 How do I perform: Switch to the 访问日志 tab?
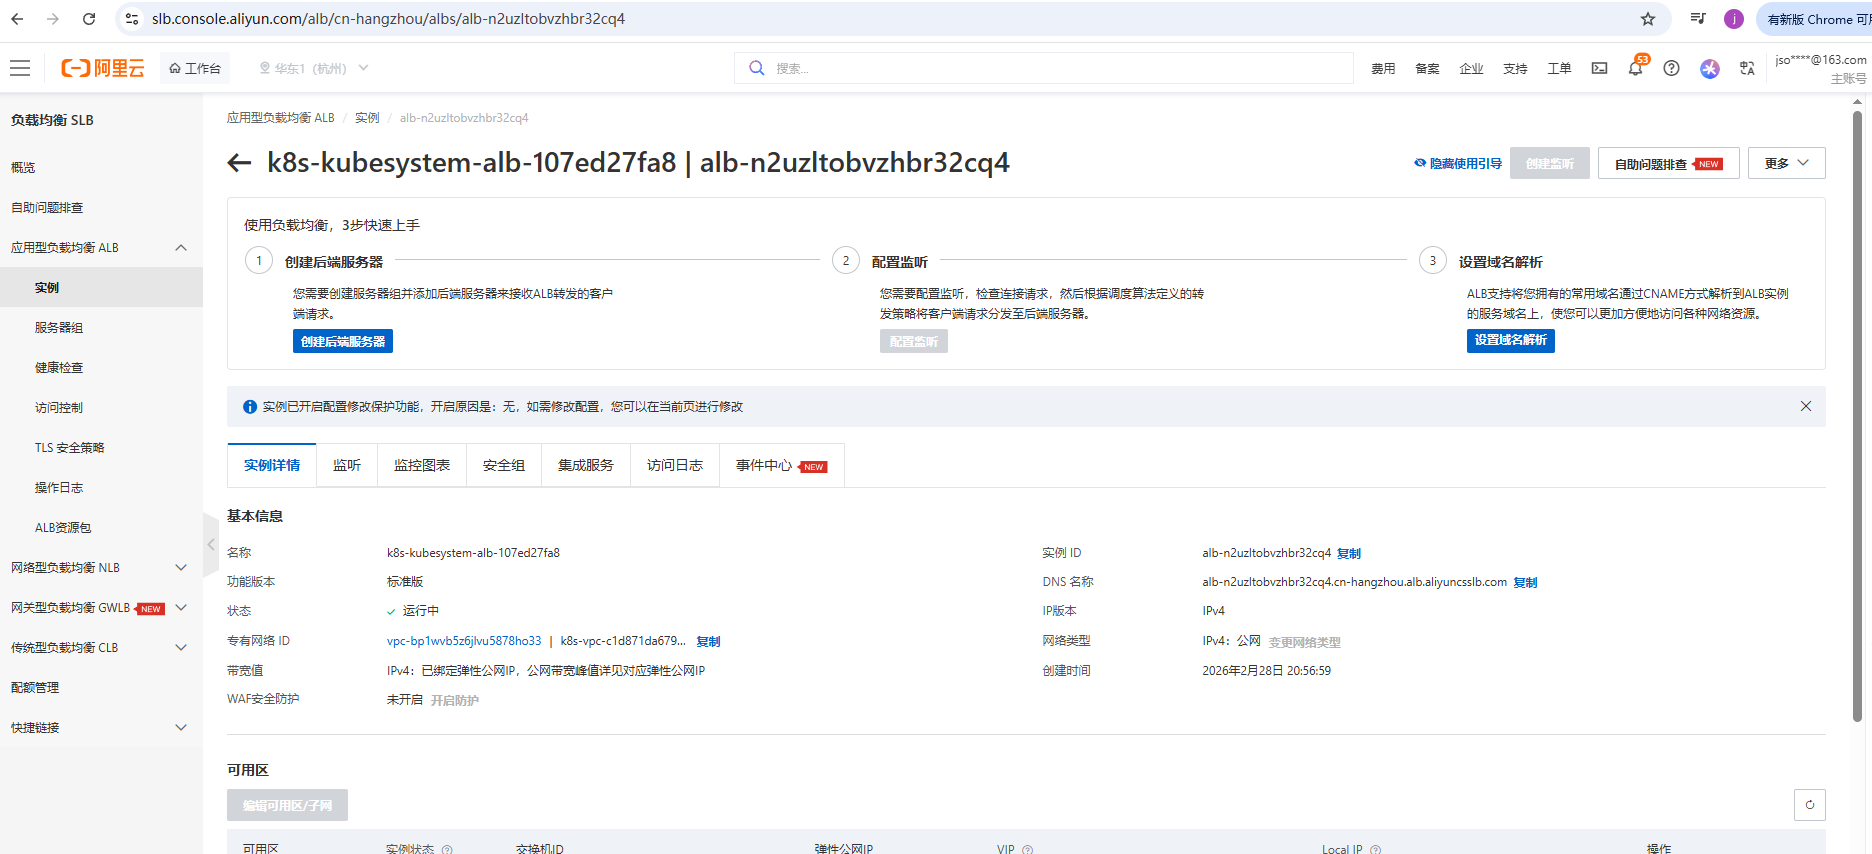674,465
